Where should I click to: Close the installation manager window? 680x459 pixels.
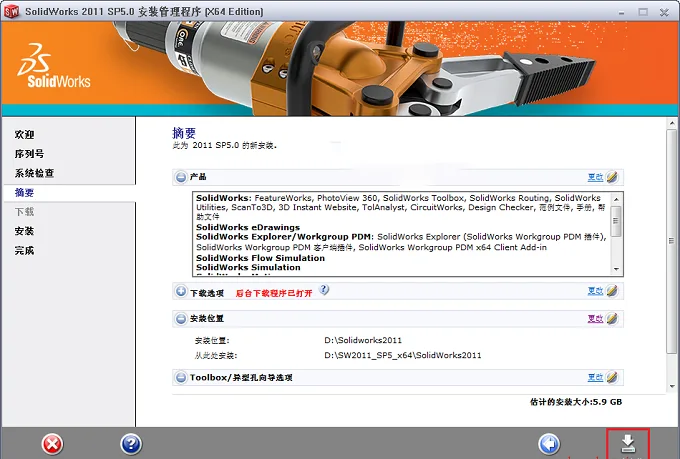(664, 12)
